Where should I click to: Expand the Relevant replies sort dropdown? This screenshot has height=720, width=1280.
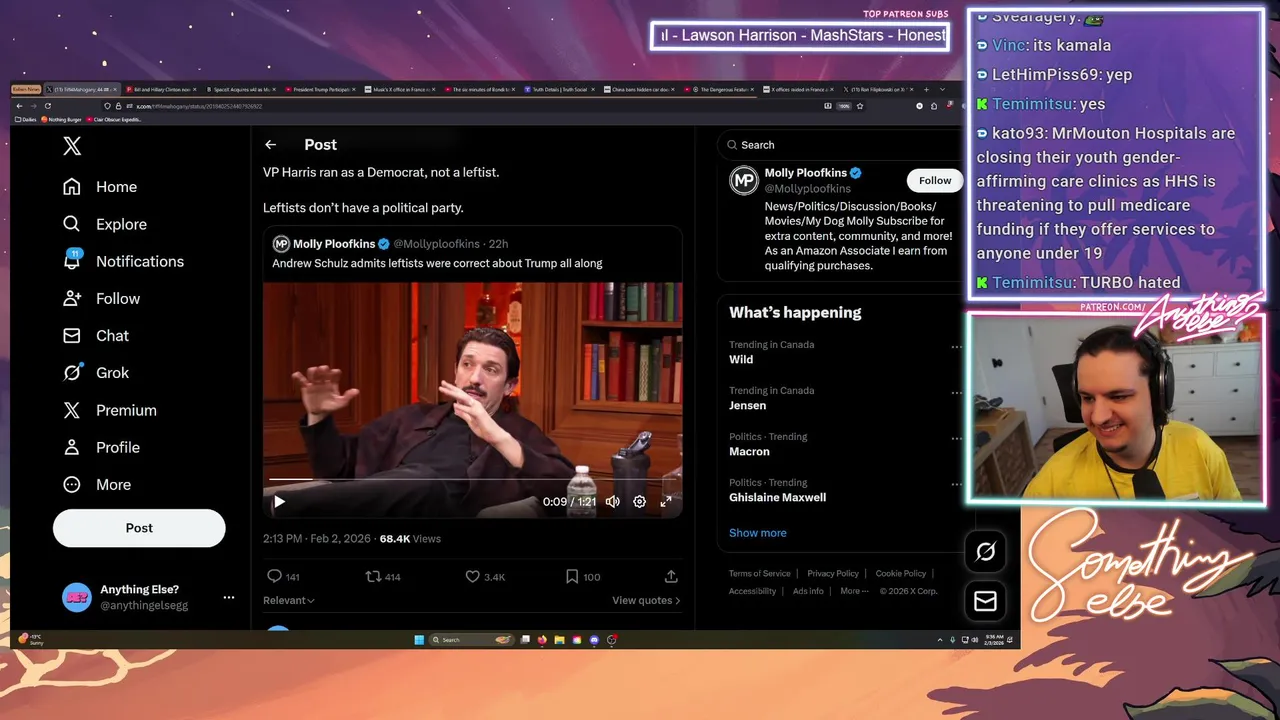point(289,600)
